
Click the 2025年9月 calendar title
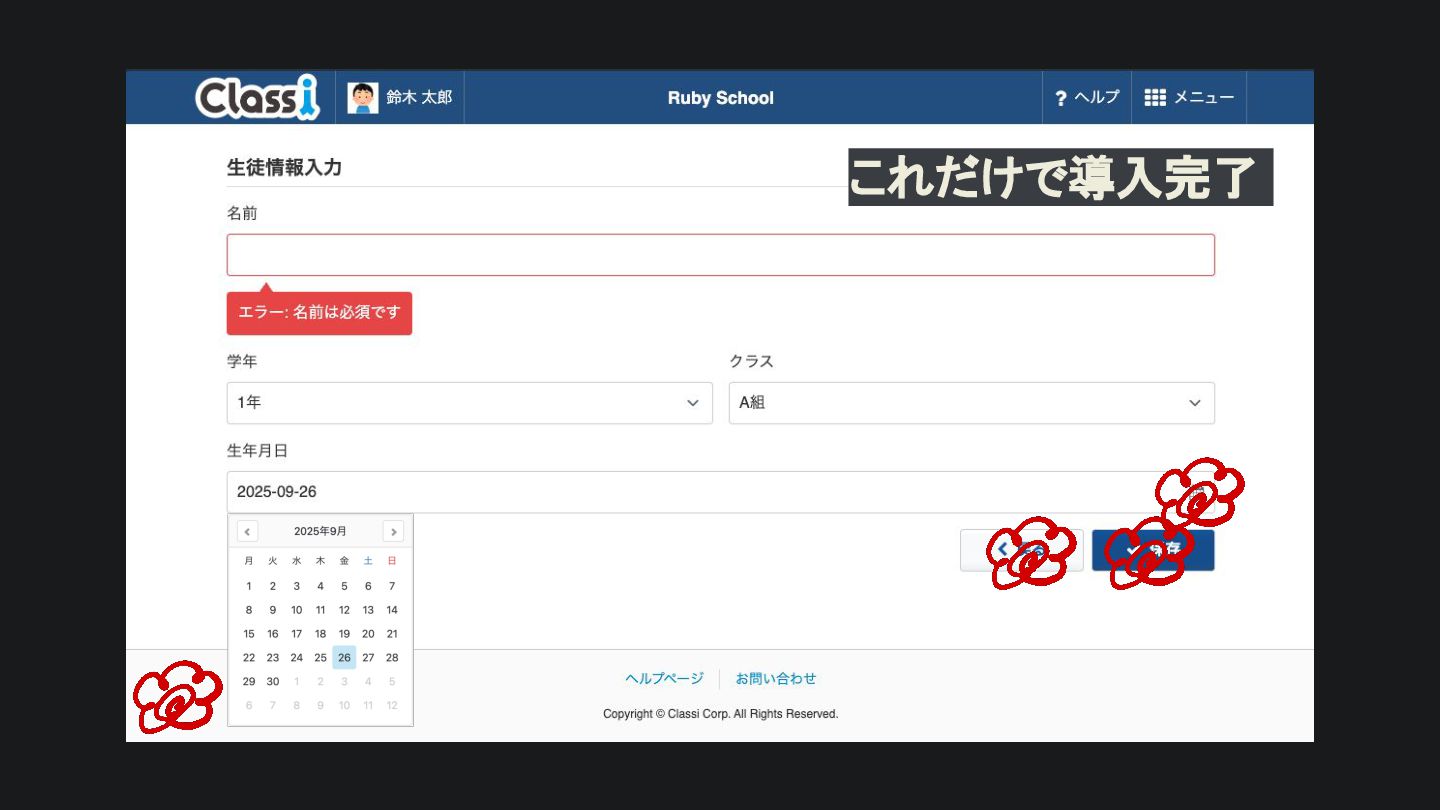tap(320, 532)
